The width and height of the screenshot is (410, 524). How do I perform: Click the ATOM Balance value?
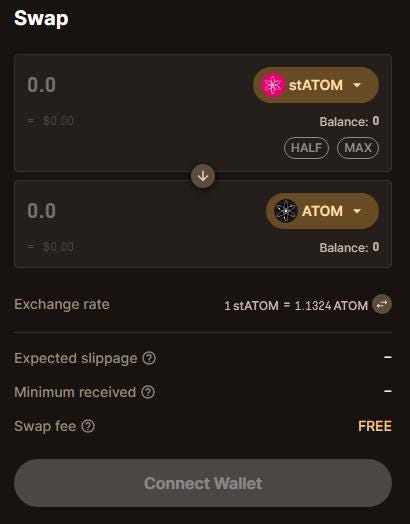(376, 247)
